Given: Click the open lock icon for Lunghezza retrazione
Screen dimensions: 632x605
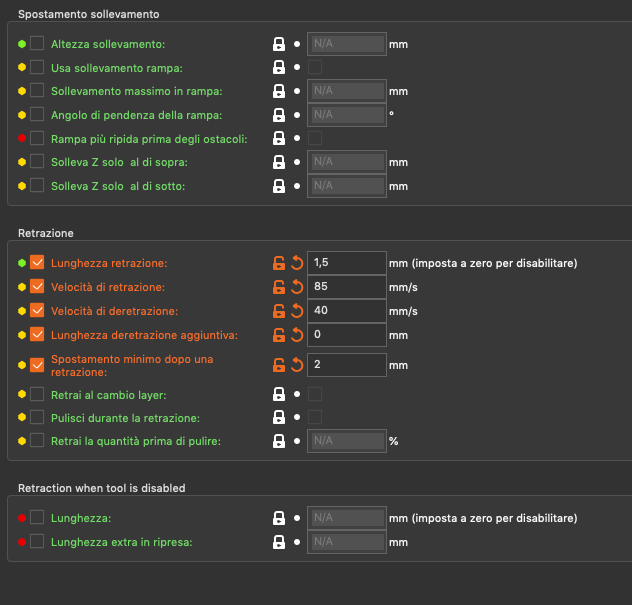Looking at the screenshot, I should click(x=280, y=263).
